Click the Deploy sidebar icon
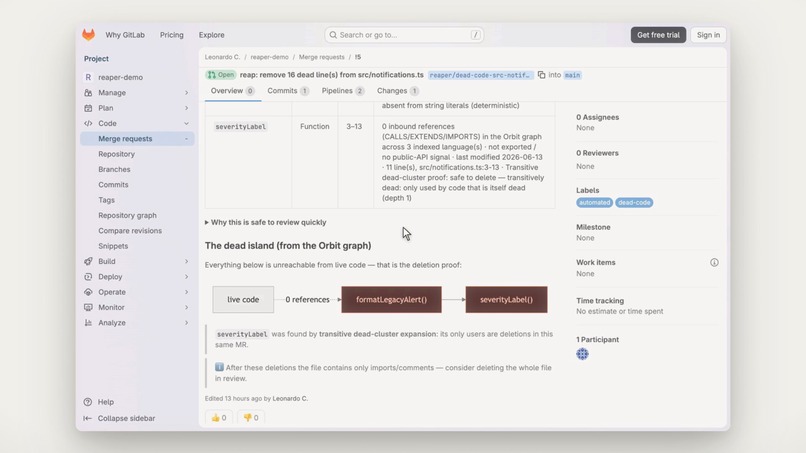Viewport: 806px width, 453px height. coord(88,277)
